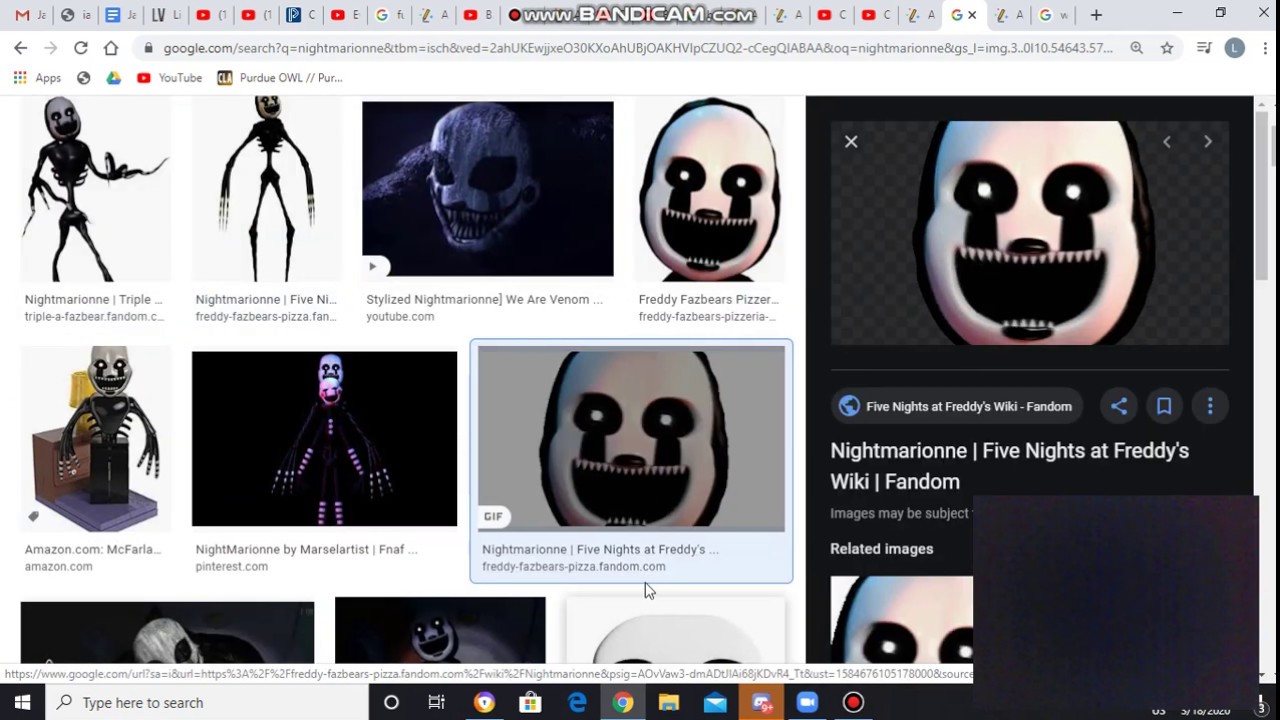Open Microsoft Store from taskbar
The height and width of the screenshot is (720, 1280).
[530, 702]
